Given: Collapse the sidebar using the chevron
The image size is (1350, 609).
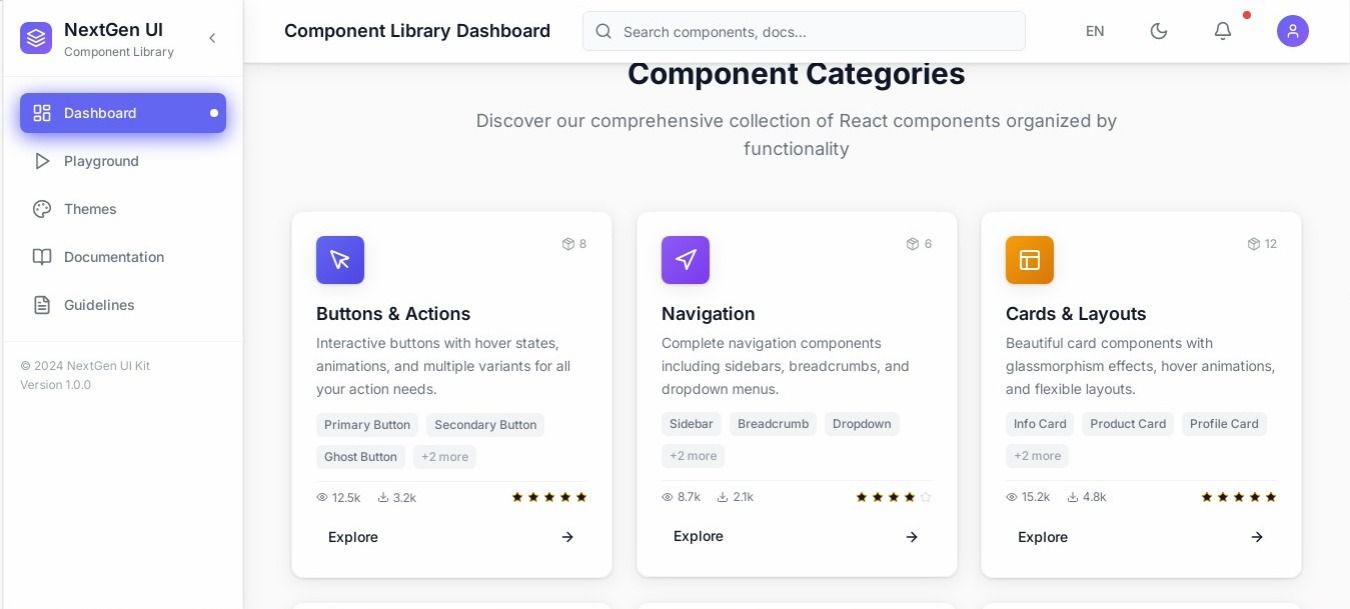Looking at the screenshot, I should 212,38.
